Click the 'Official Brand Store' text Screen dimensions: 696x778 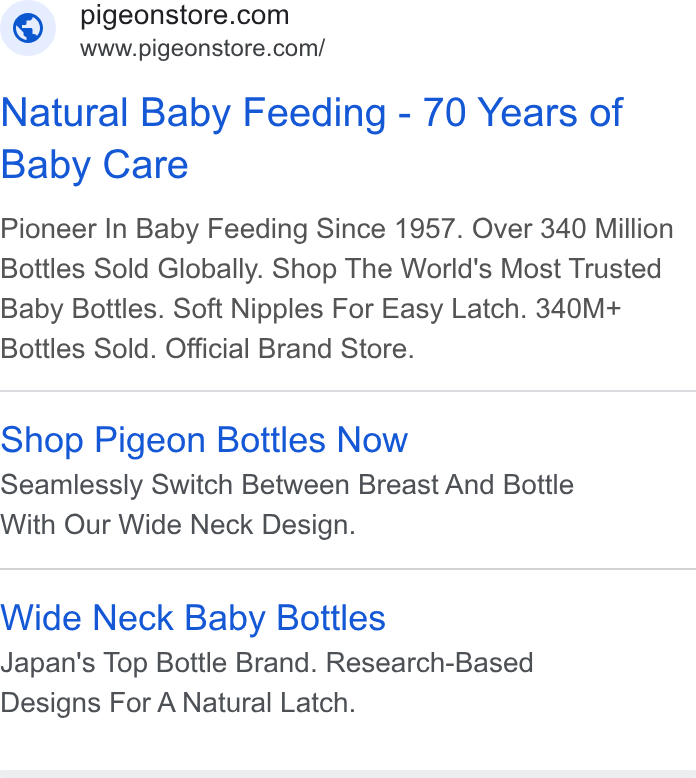pos(290,349)
